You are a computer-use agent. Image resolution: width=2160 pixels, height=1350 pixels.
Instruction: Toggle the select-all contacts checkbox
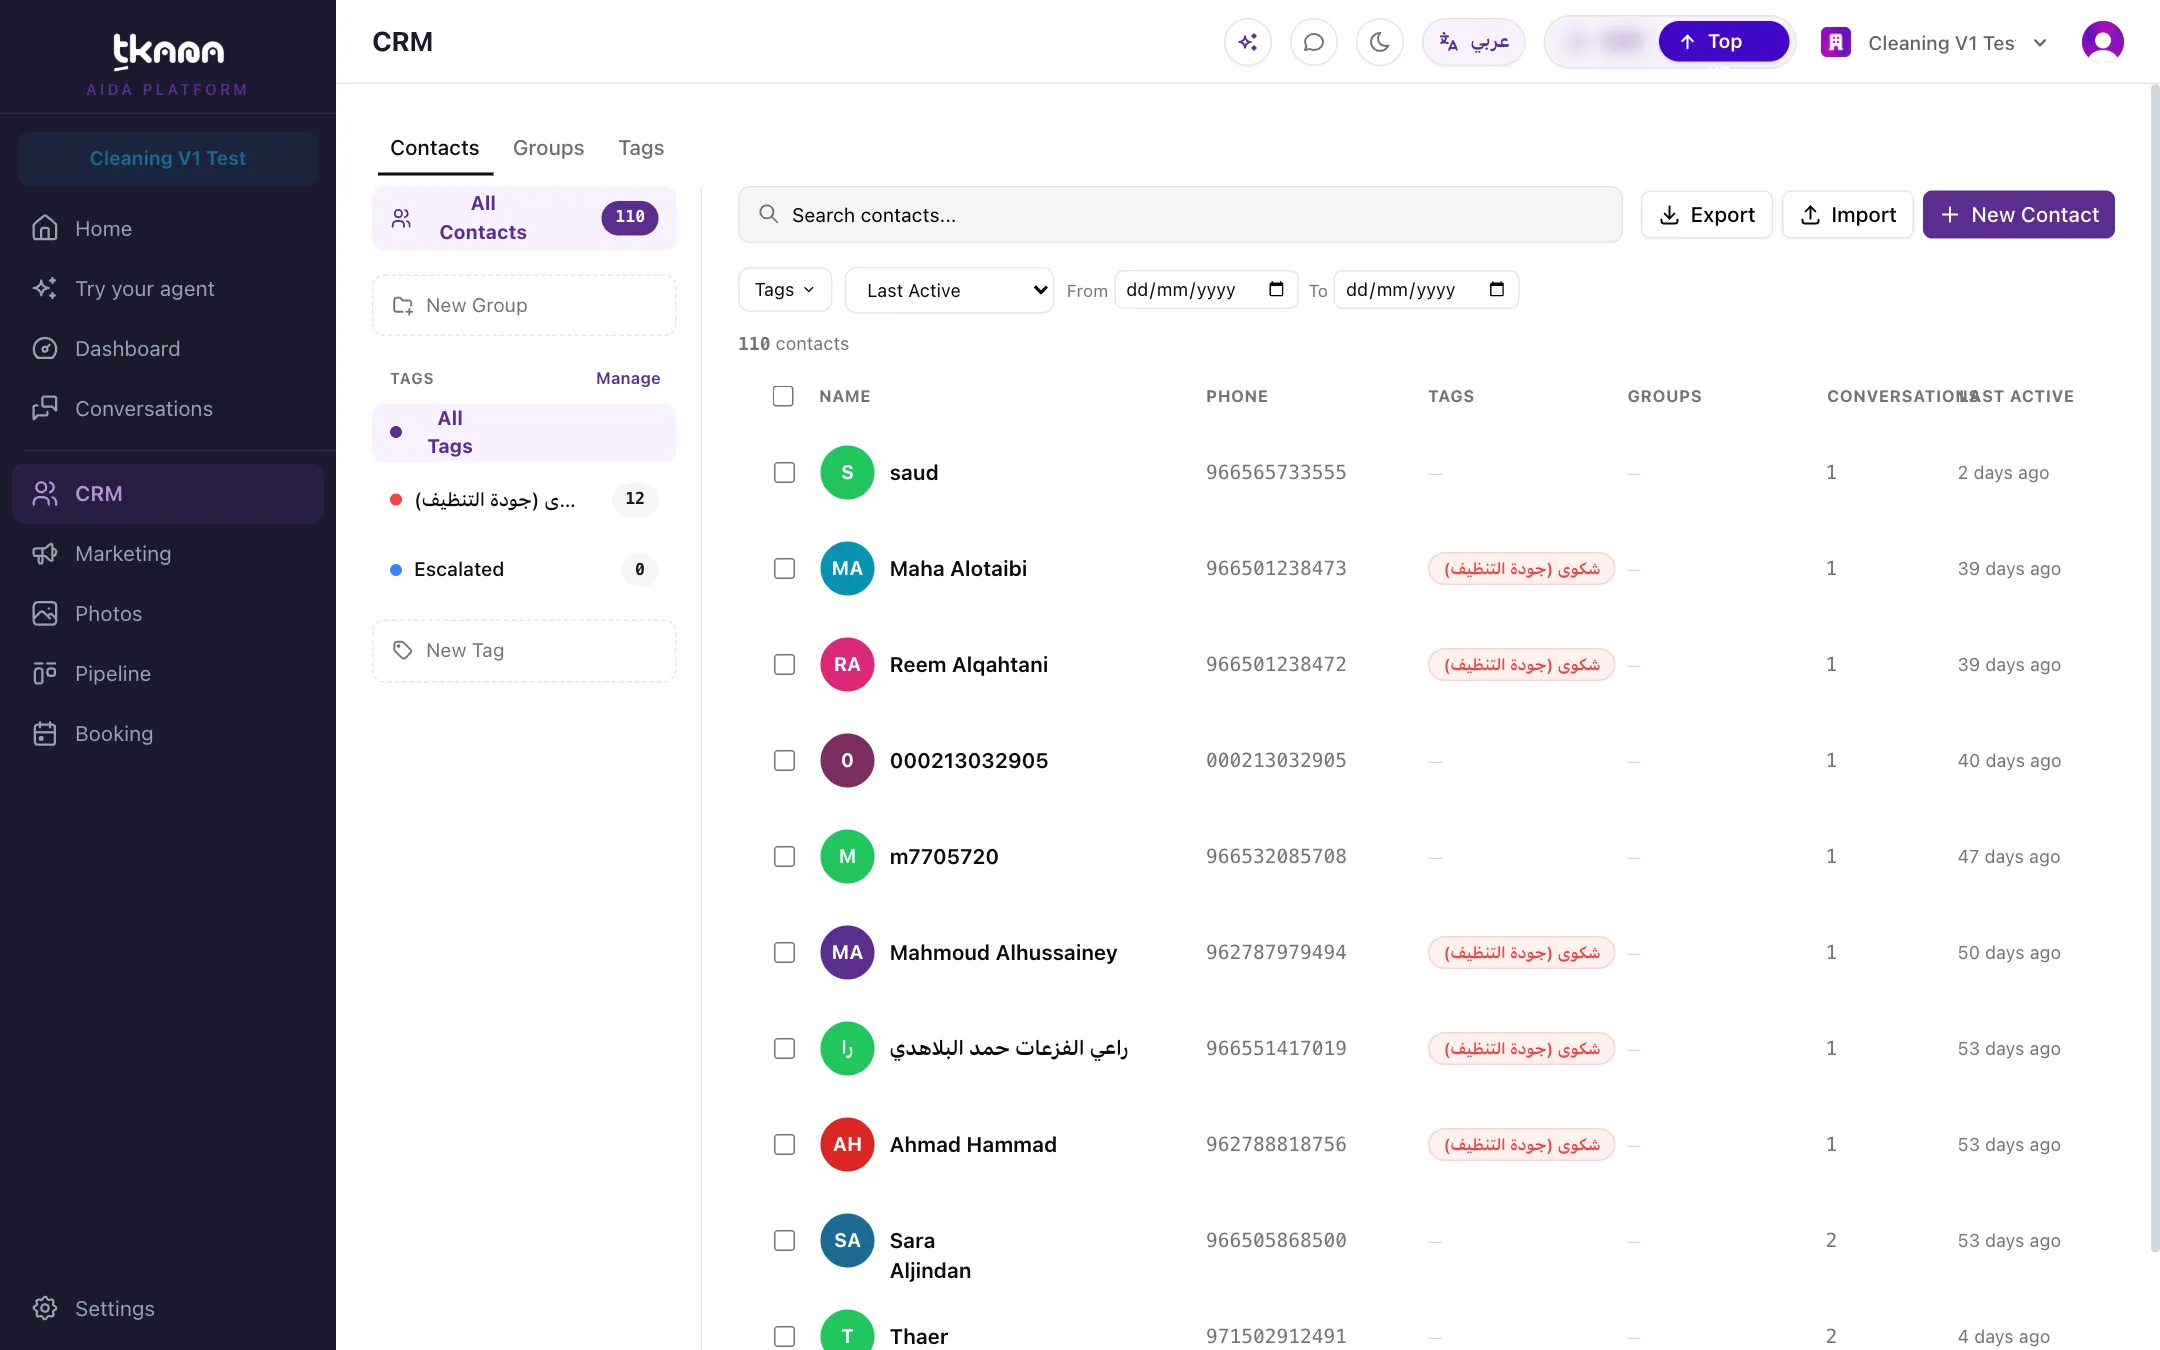point(783,396)
